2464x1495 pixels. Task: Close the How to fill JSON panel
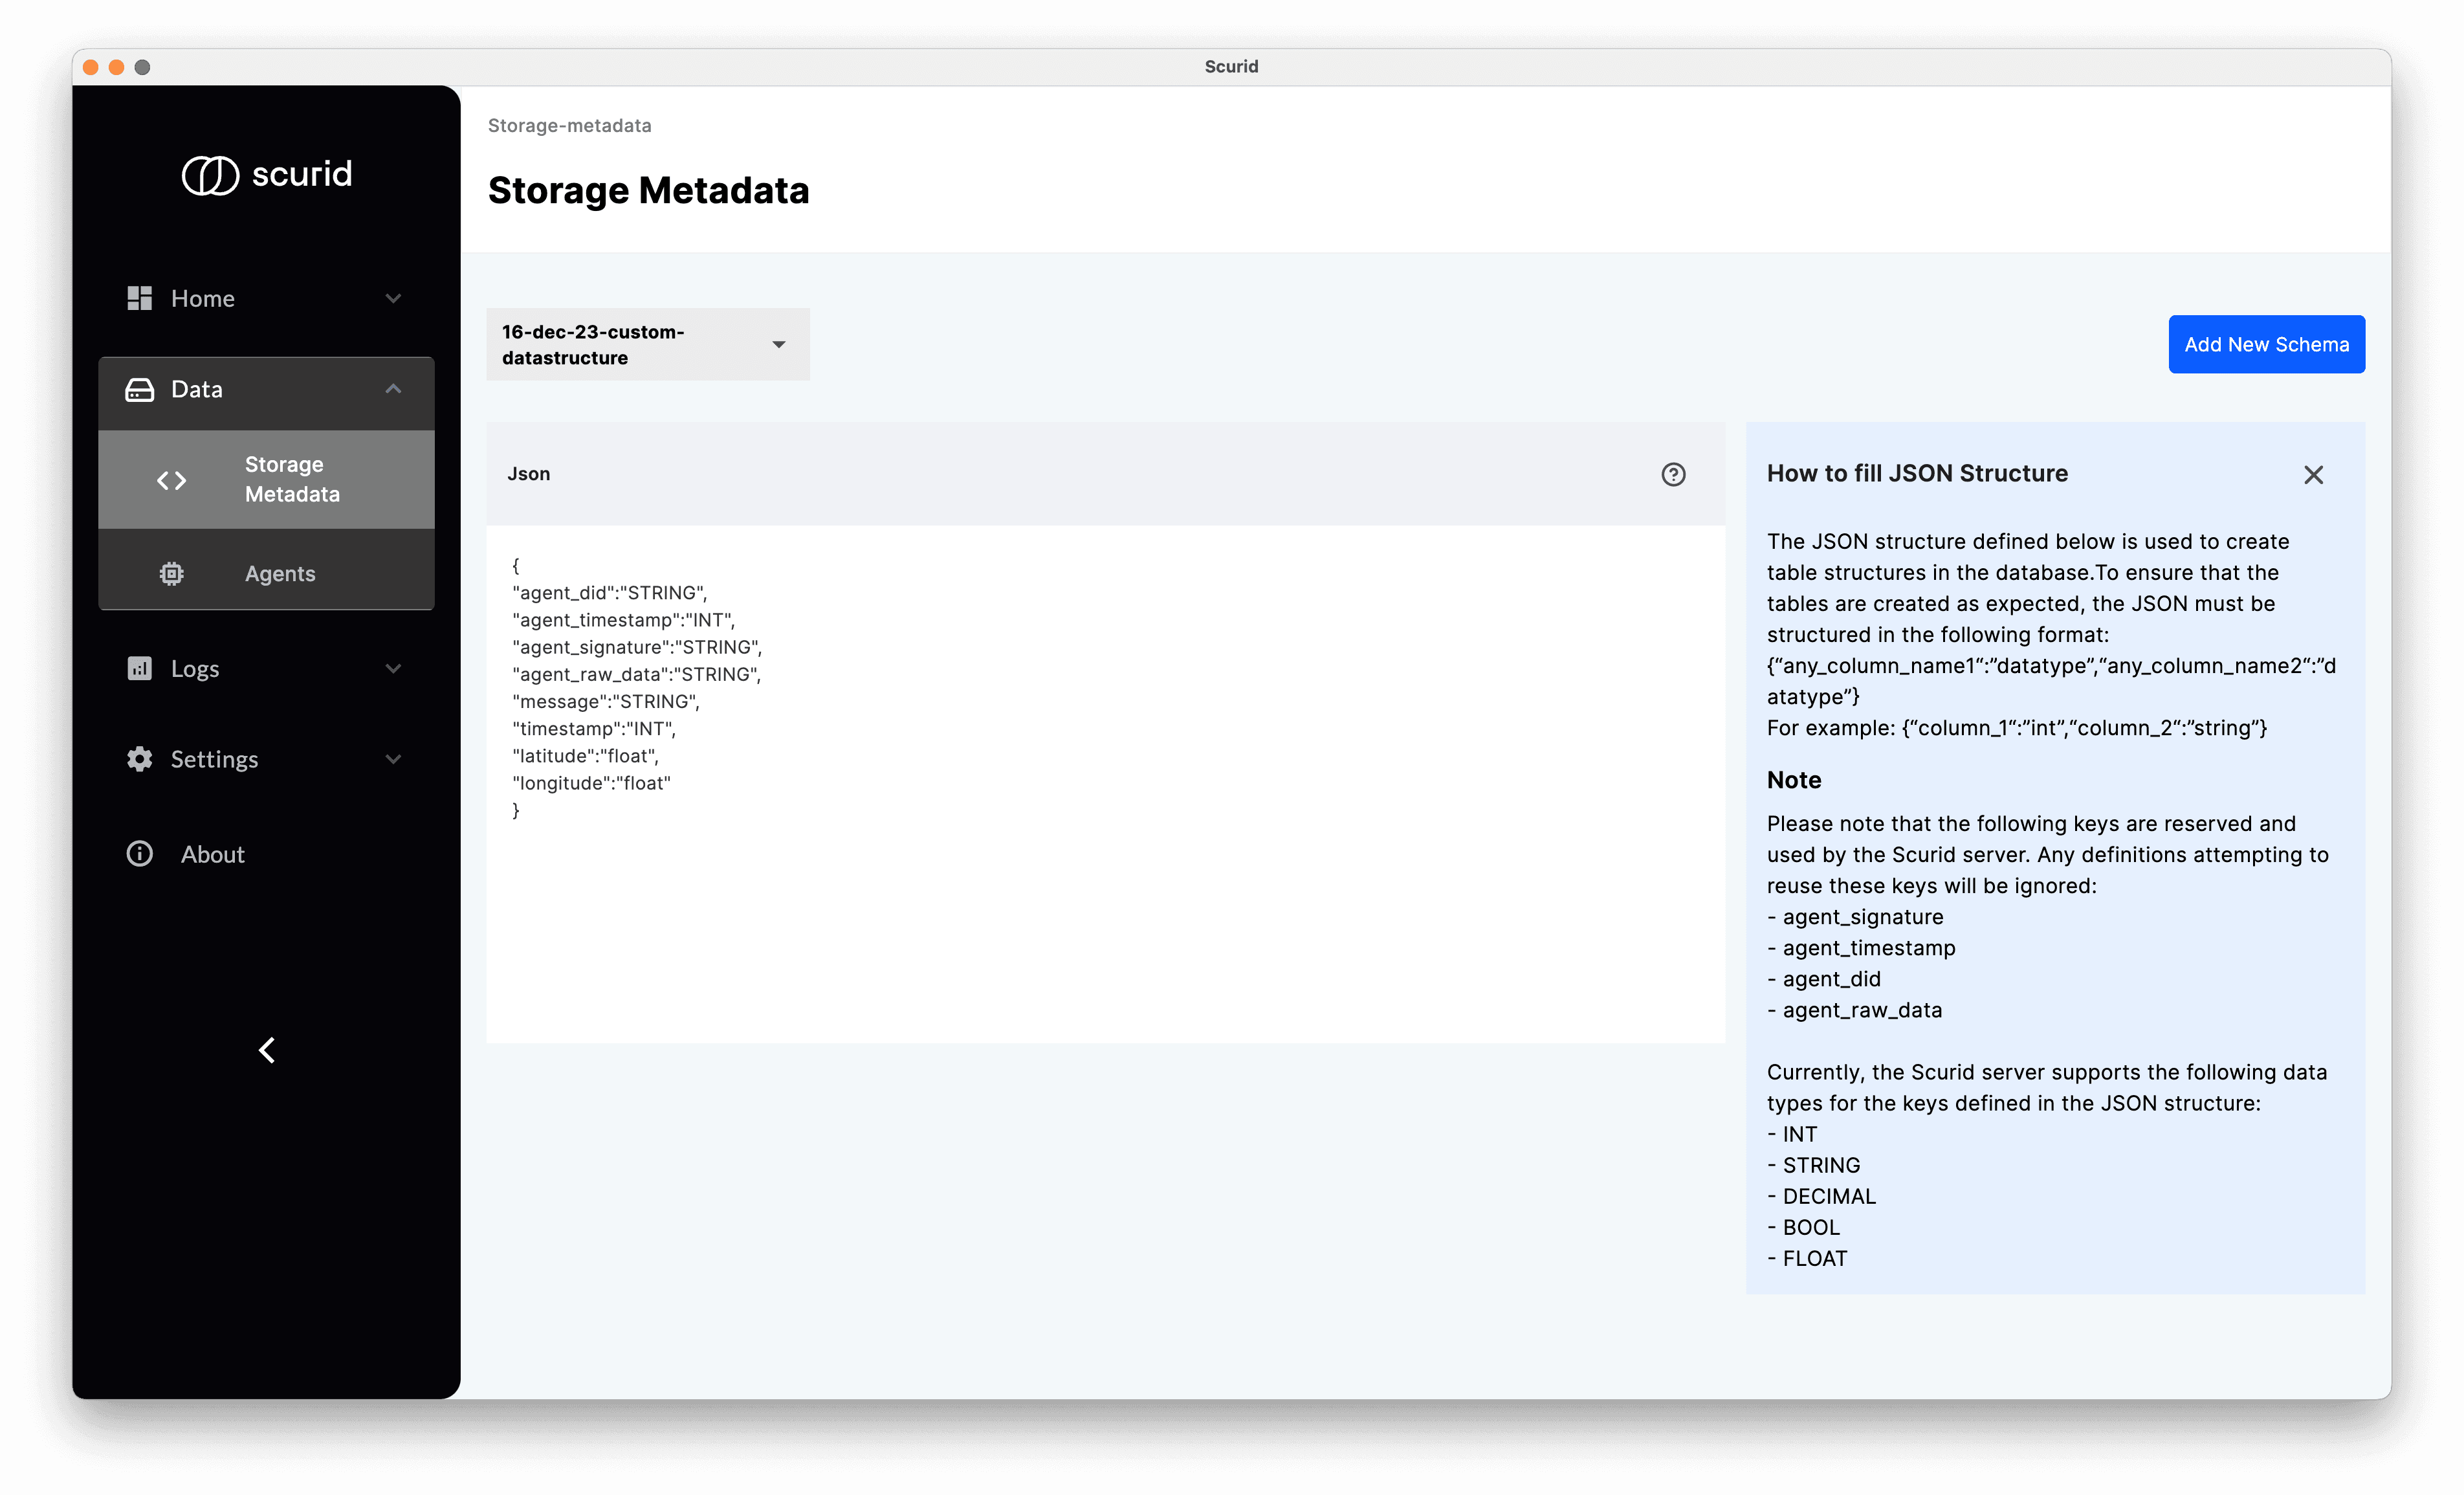[2313, 474]
